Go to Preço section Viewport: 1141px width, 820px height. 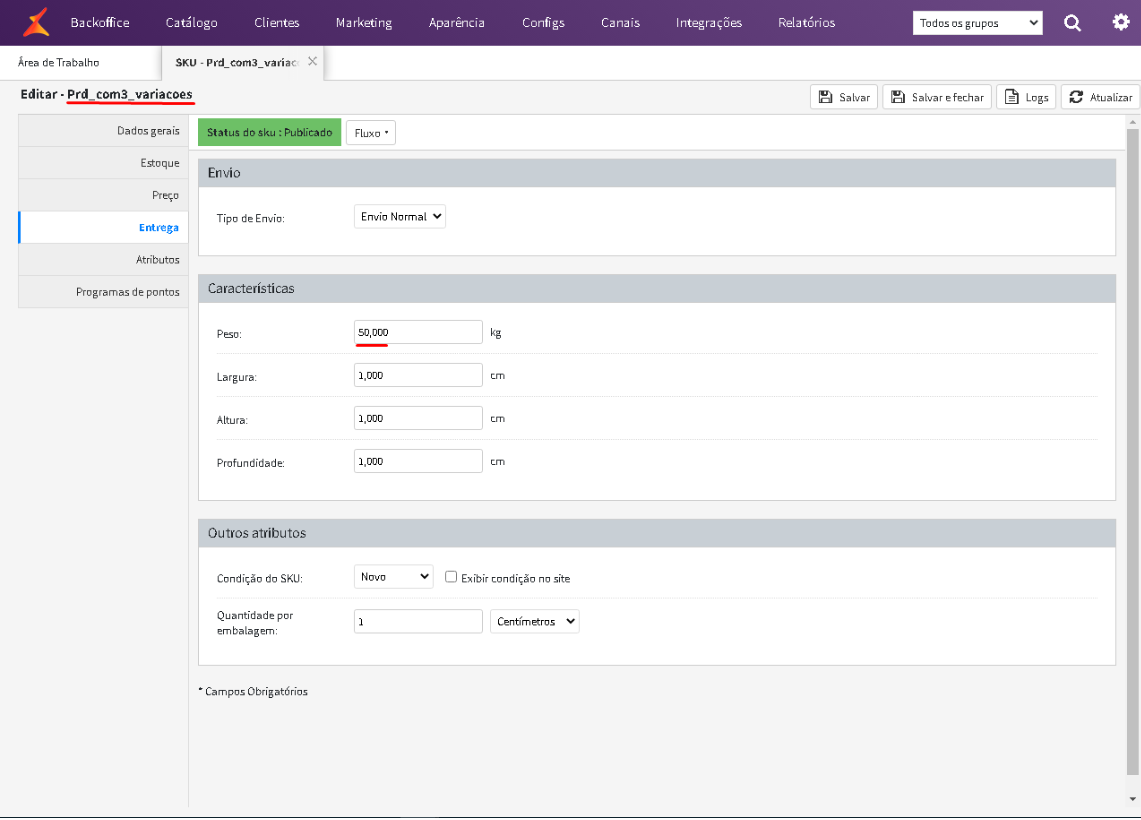coord(103,195)
